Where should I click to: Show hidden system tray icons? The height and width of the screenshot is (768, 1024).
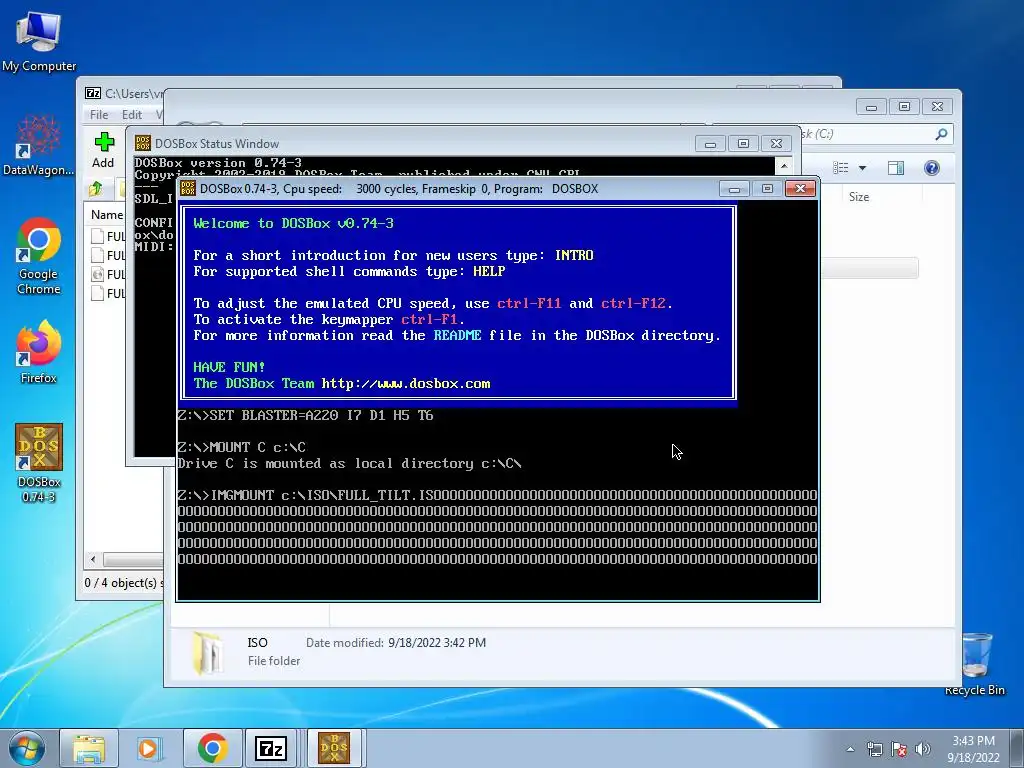[850, 750]
